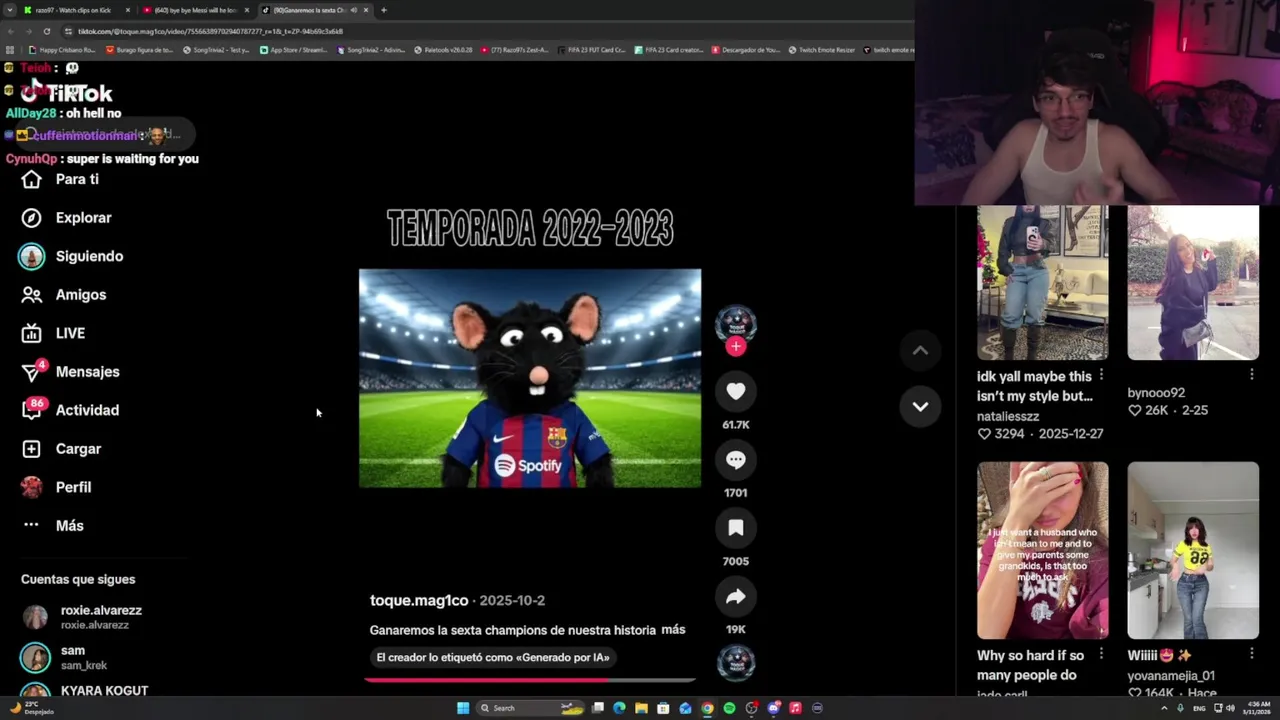Open sam sam_krek followed account
1280x720 pixels.
pos(64,657)
